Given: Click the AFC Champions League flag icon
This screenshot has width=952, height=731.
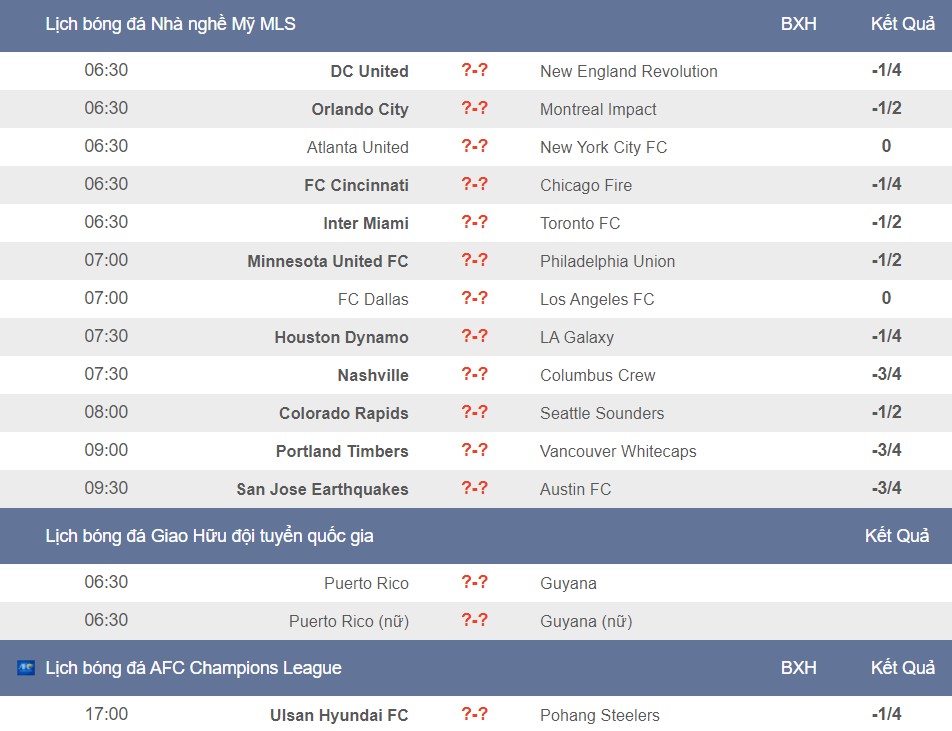Looking at the screenshot, I should pos(26,668).
